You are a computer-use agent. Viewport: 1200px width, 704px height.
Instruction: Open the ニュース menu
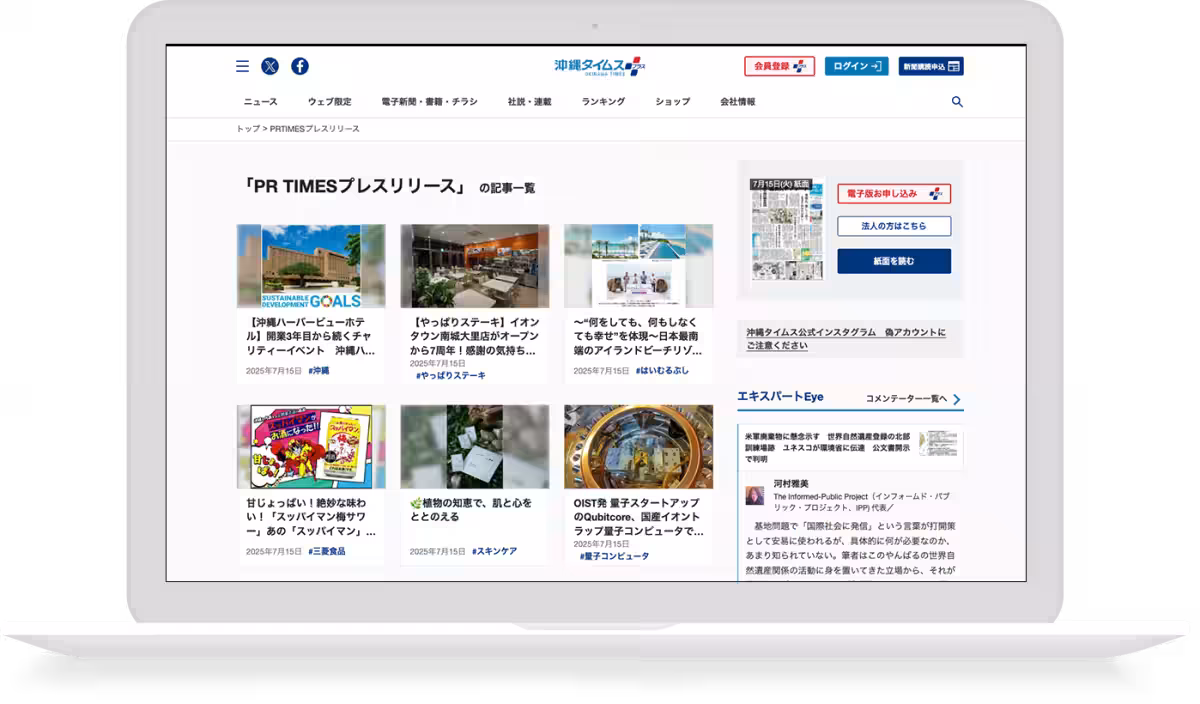point(261,102)
